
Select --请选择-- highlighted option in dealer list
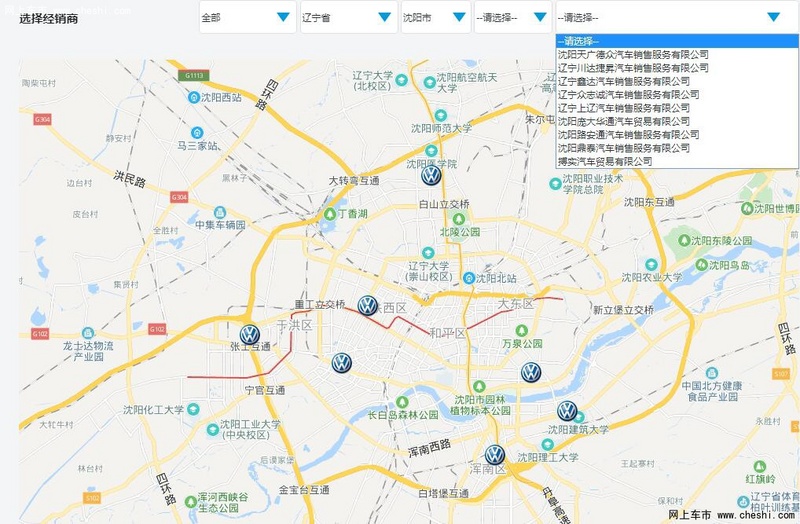[677, 41]
